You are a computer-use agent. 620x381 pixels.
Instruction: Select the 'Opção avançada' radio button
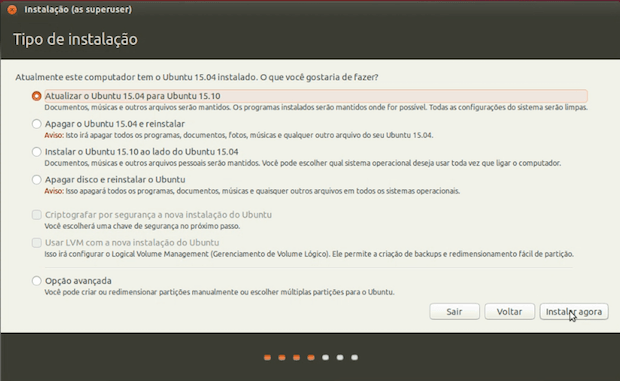[36, 281]
